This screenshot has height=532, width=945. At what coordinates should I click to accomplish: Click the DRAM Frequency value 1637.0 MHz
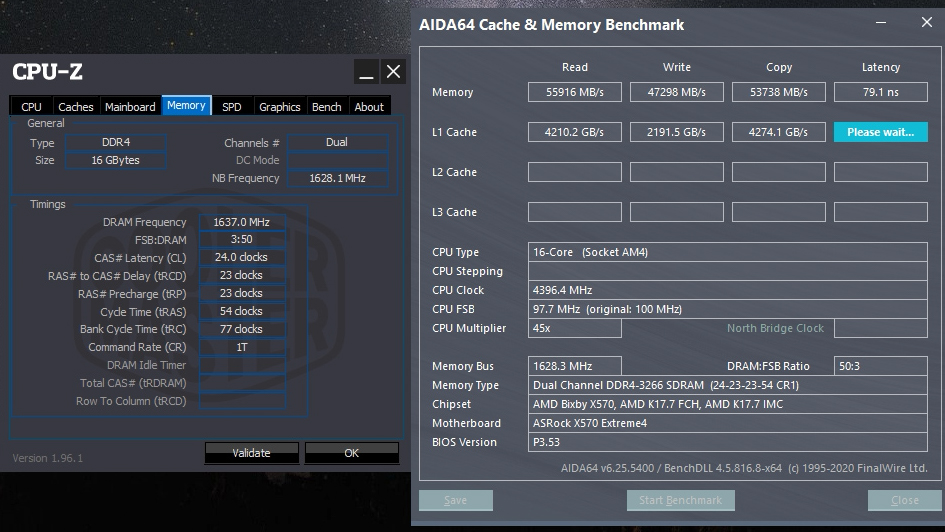click(242, 222)
